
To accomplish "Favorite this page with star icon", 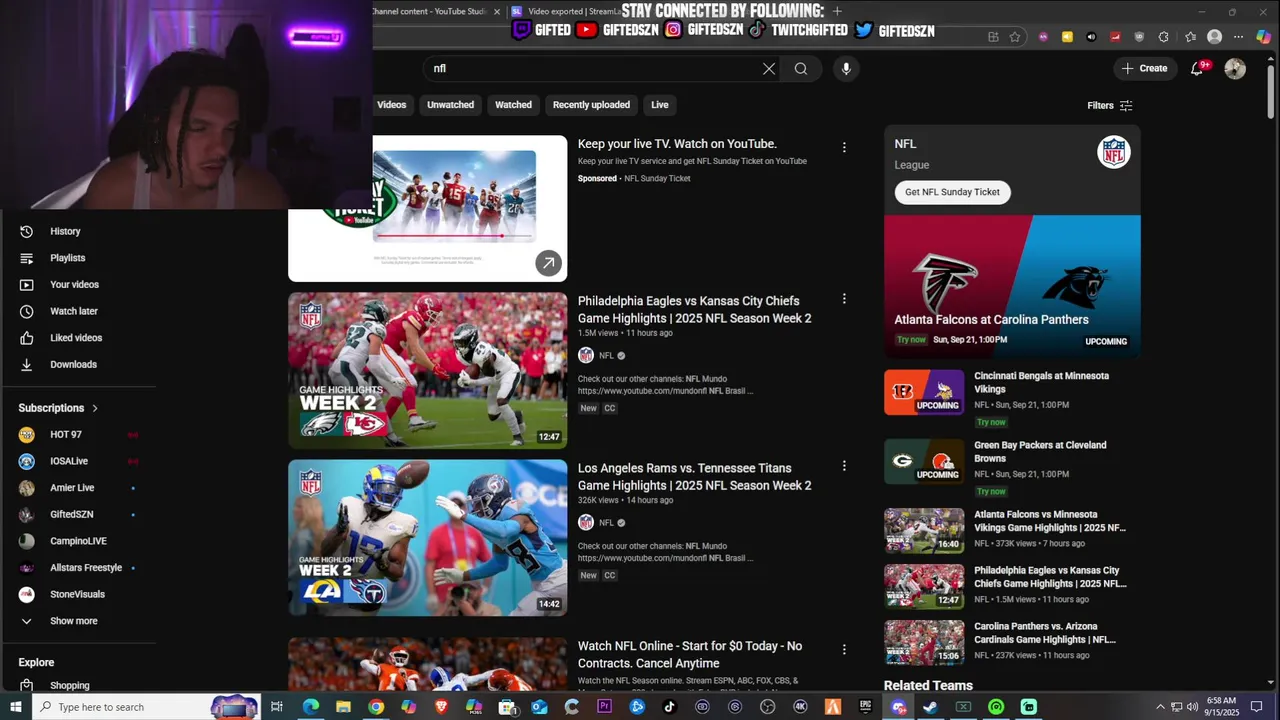I will (x=1015, y=37).
